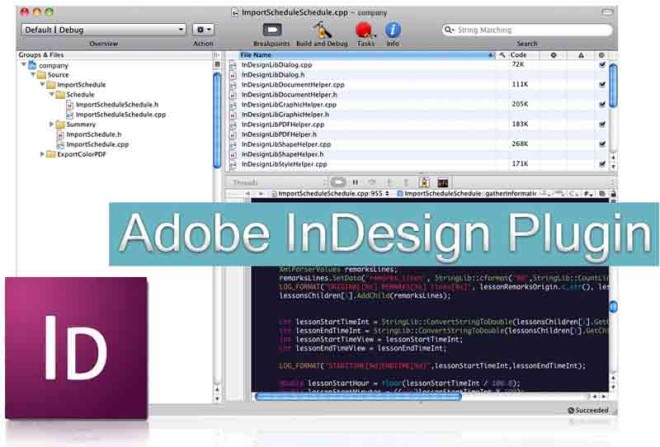Click the spray-can breakpoints icon in debugger bar
This screenshot has width=660, height=447.
[x=424, y=182]
